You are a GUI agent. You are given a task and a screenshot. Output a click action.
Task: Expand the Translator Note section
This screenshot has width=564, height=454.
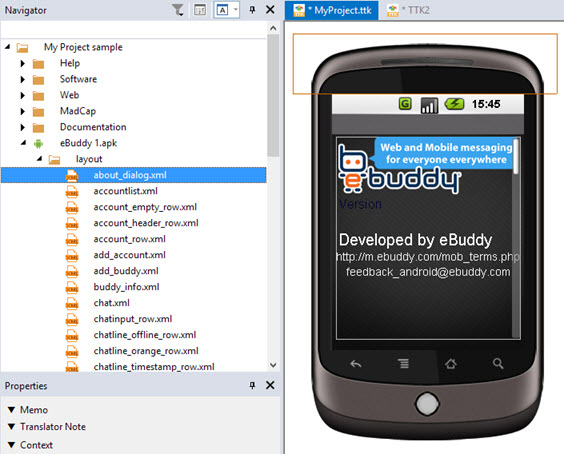point(12,427)
